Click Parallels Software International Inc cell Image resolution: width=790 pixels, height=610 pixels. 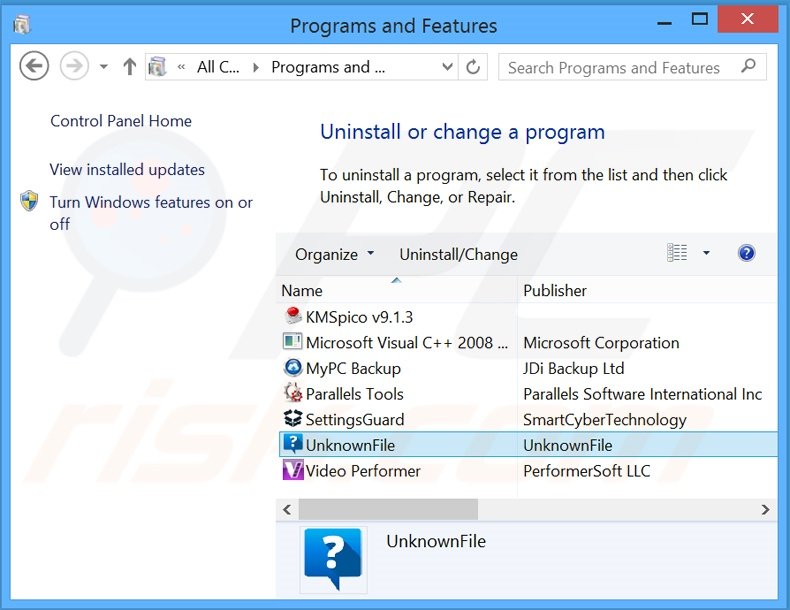(x=642, y=394)
